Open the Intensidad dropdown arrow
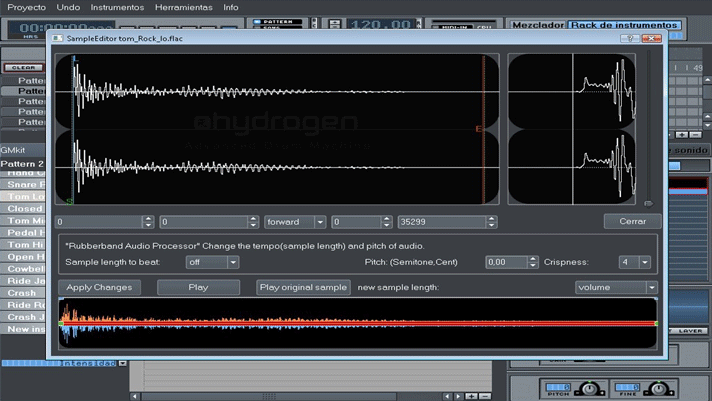This screenshot has width=712, height=401. 123,363
